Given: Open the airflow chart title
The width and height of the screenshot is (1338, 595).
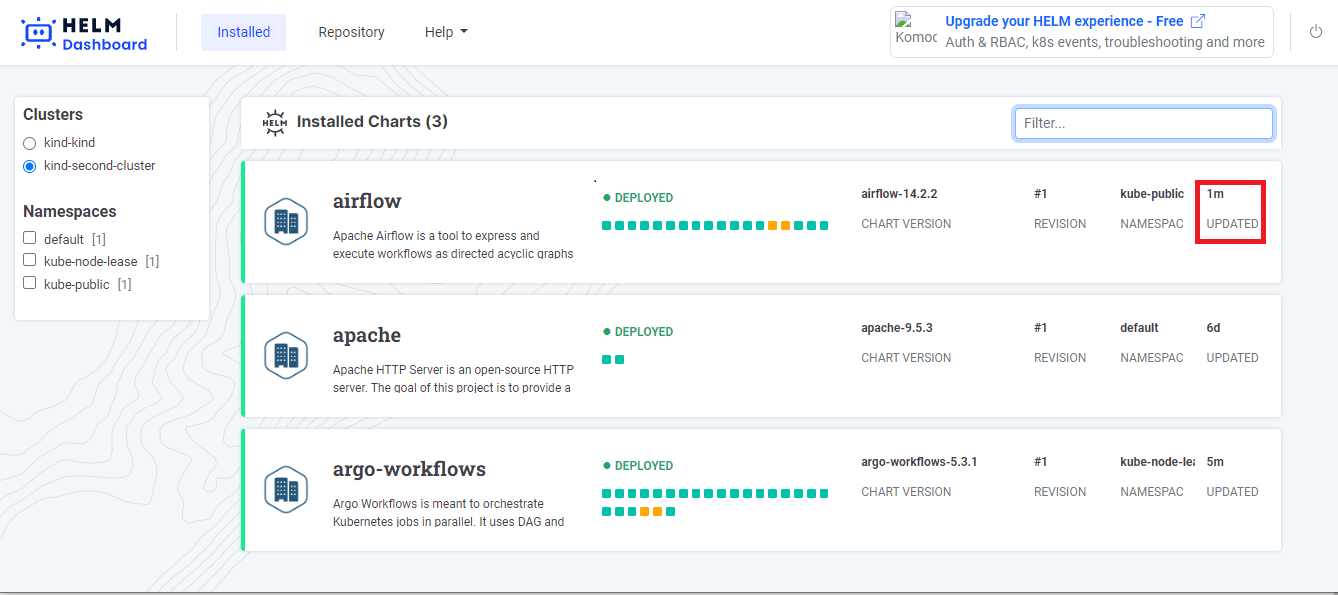Looking at the screenshot, I should (367, 201).
